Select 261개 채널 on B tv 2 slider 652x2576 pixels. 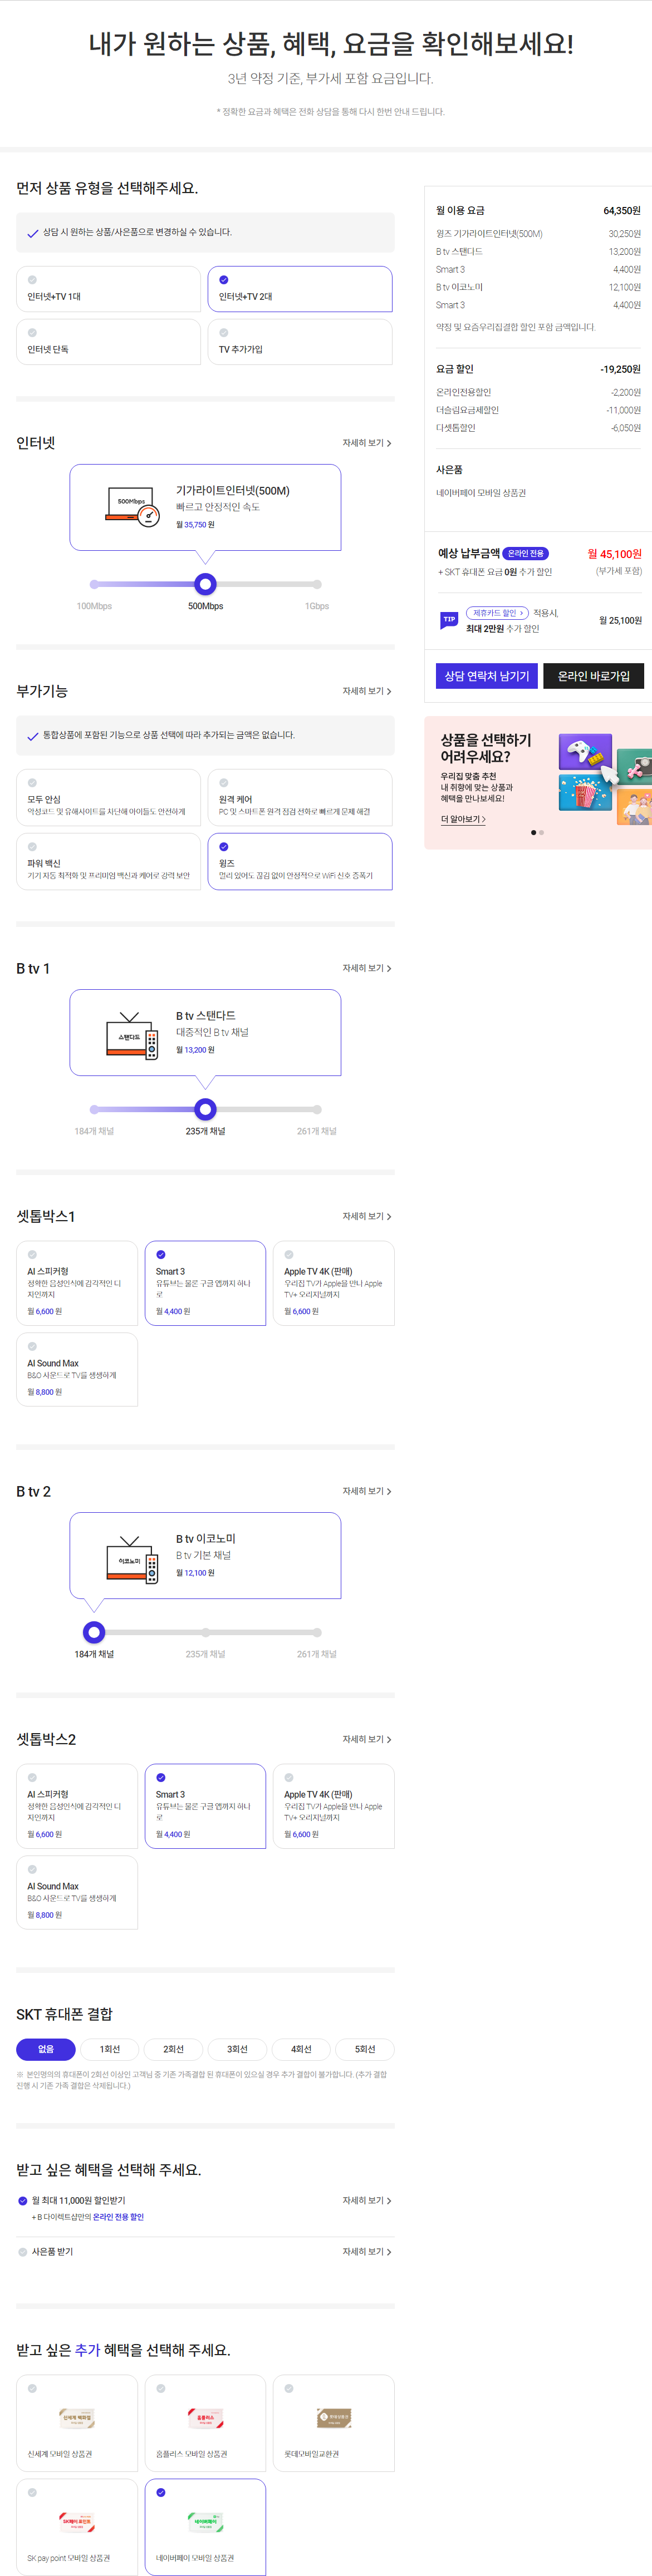click(x=317, y=1632)
